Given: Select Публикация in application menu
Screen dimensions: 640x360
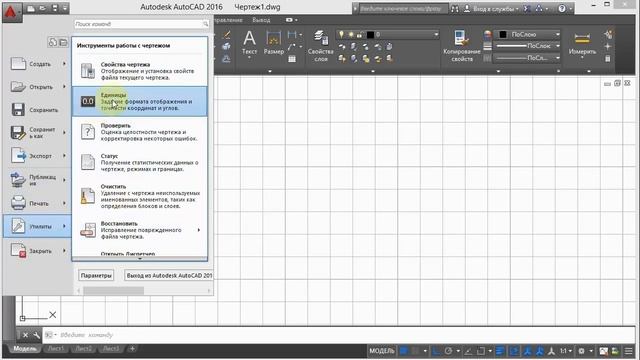Looking at the screenshot, I should (37, 180).
